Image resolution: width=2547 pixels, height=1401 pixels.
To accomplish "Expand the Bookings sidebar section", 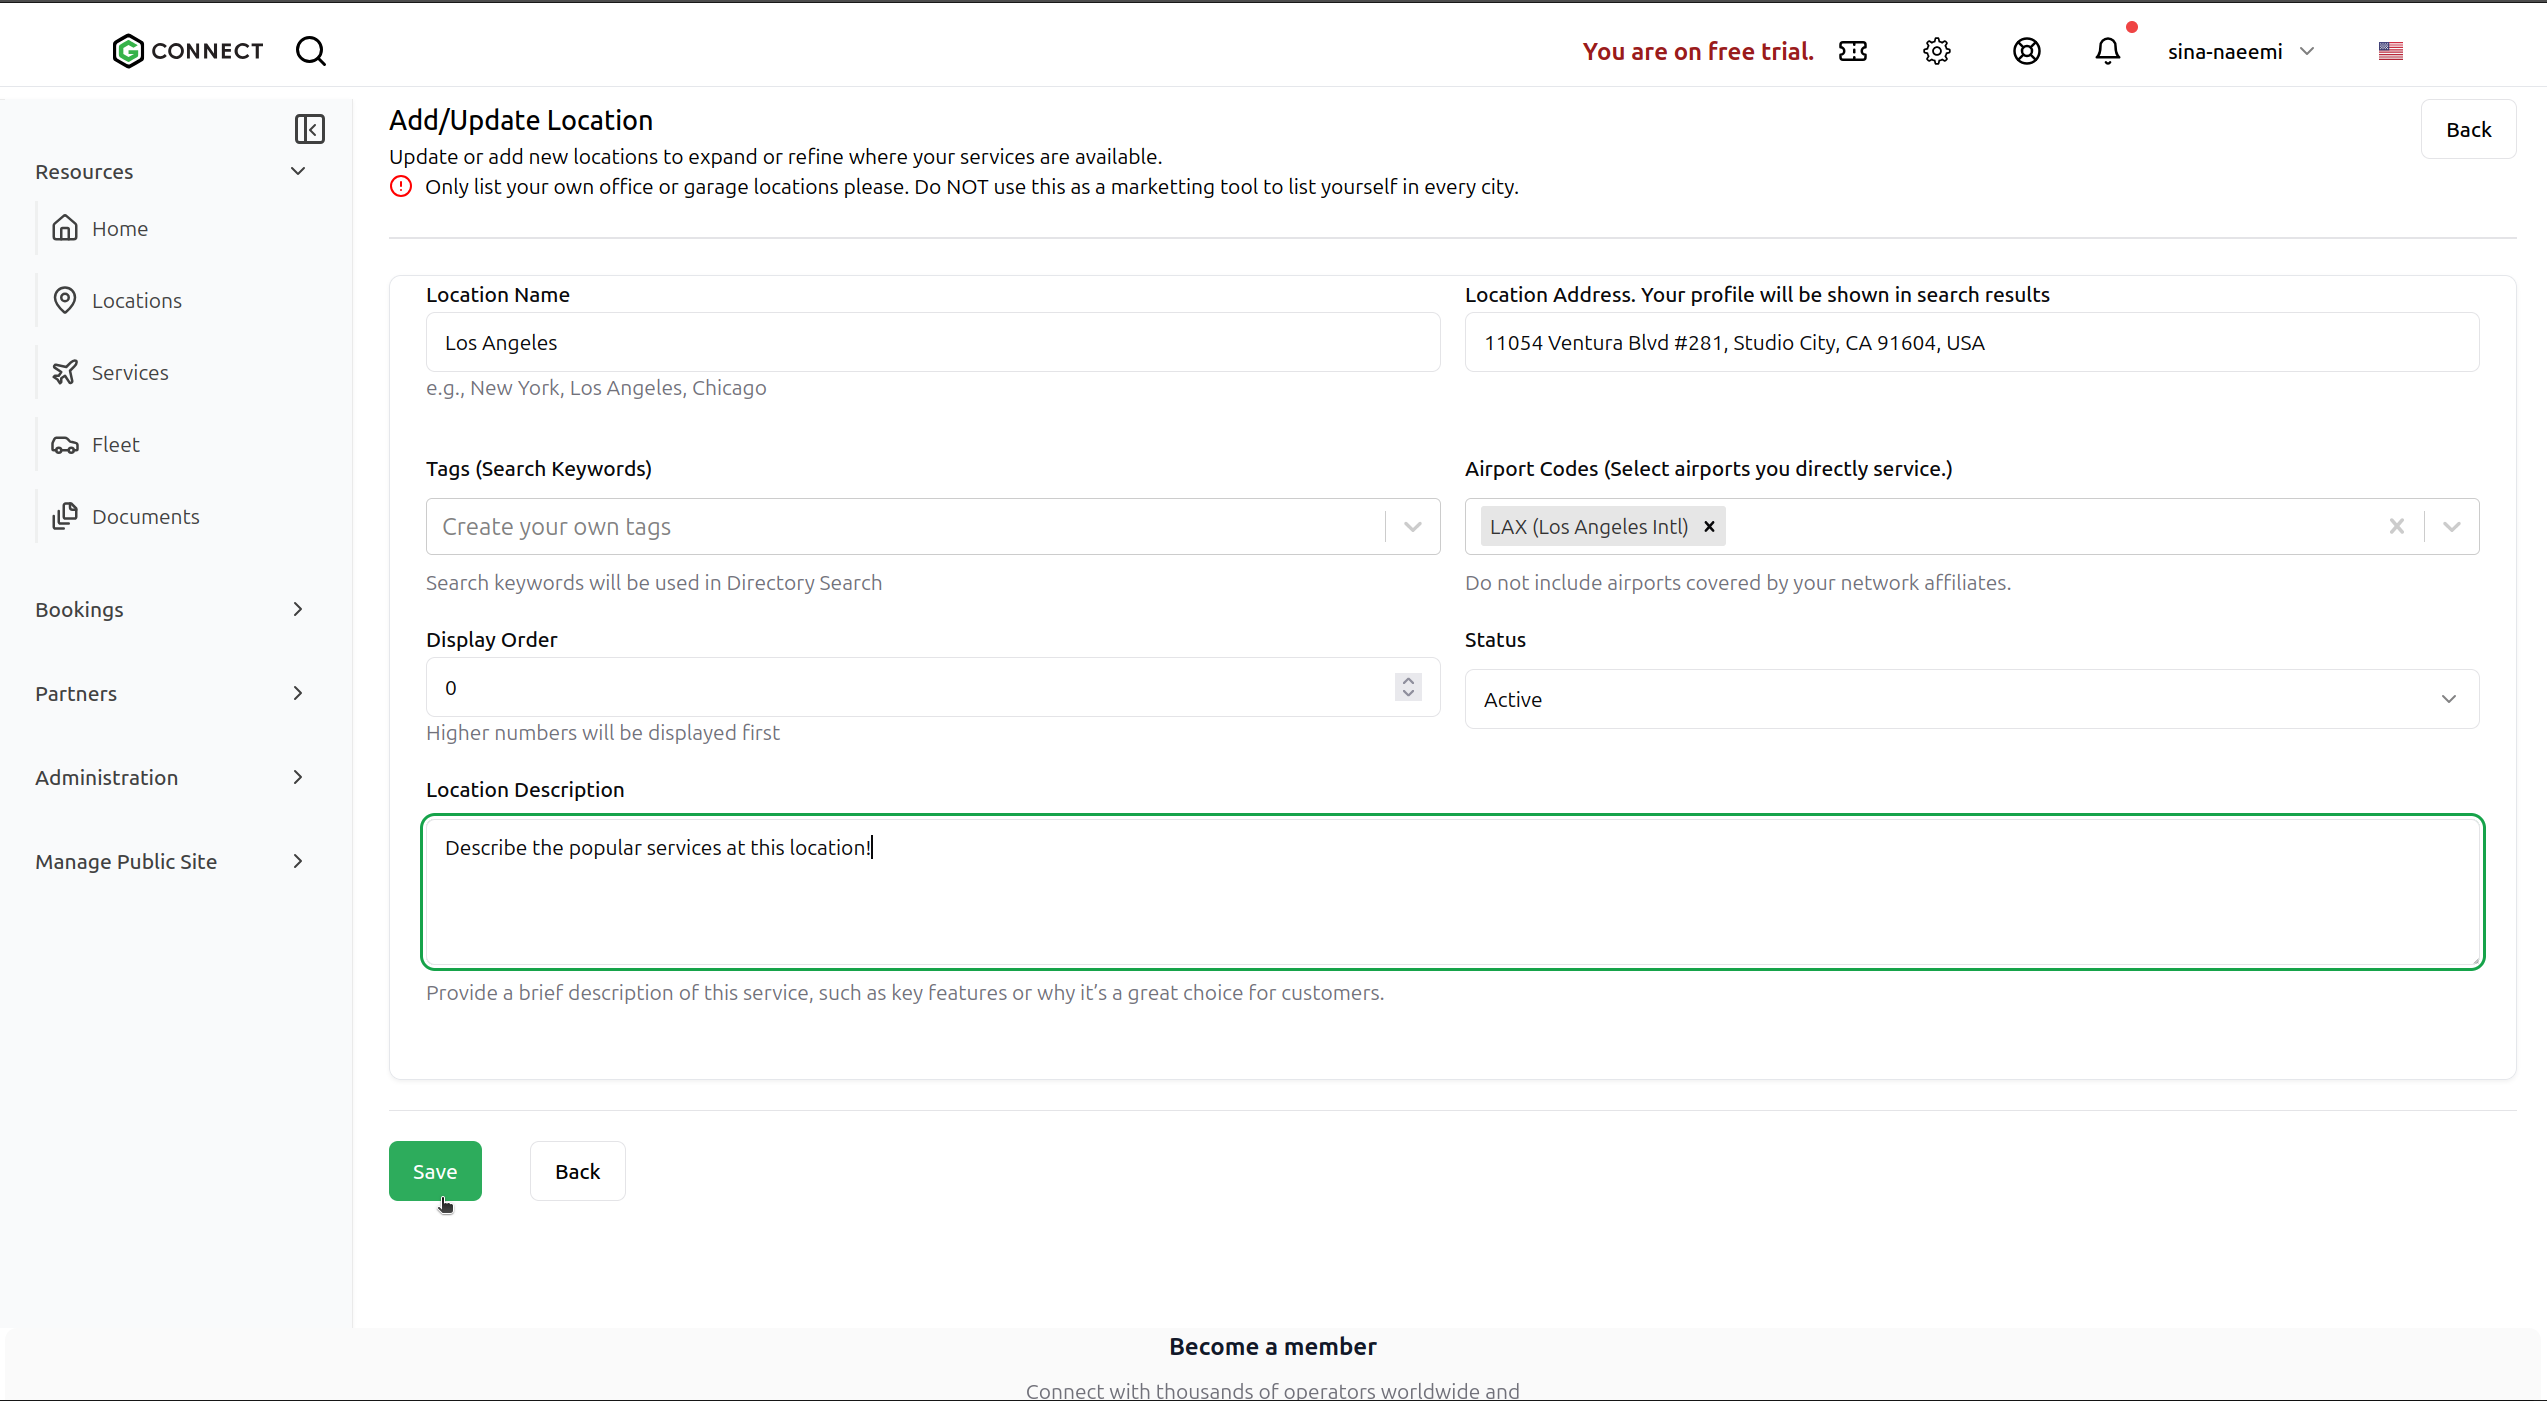I will pos(170,610).
